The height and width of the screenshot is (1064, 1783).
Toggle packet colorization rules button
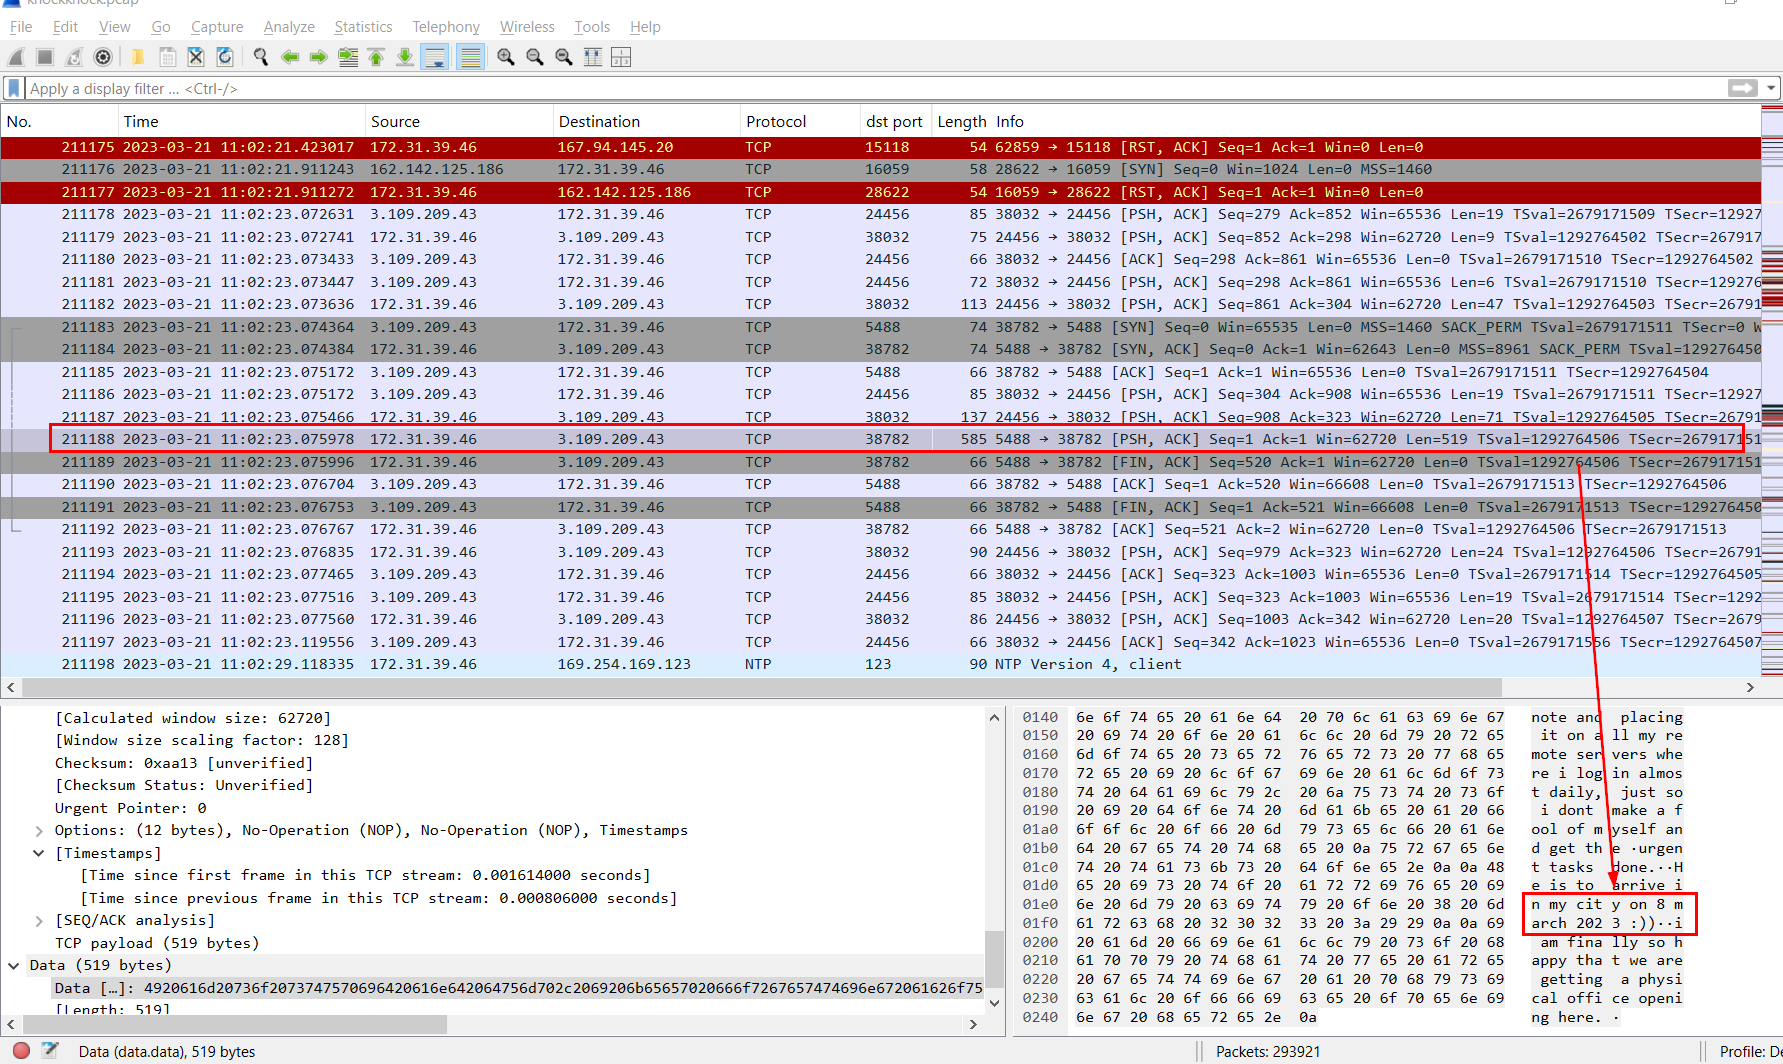coord(470,57)
